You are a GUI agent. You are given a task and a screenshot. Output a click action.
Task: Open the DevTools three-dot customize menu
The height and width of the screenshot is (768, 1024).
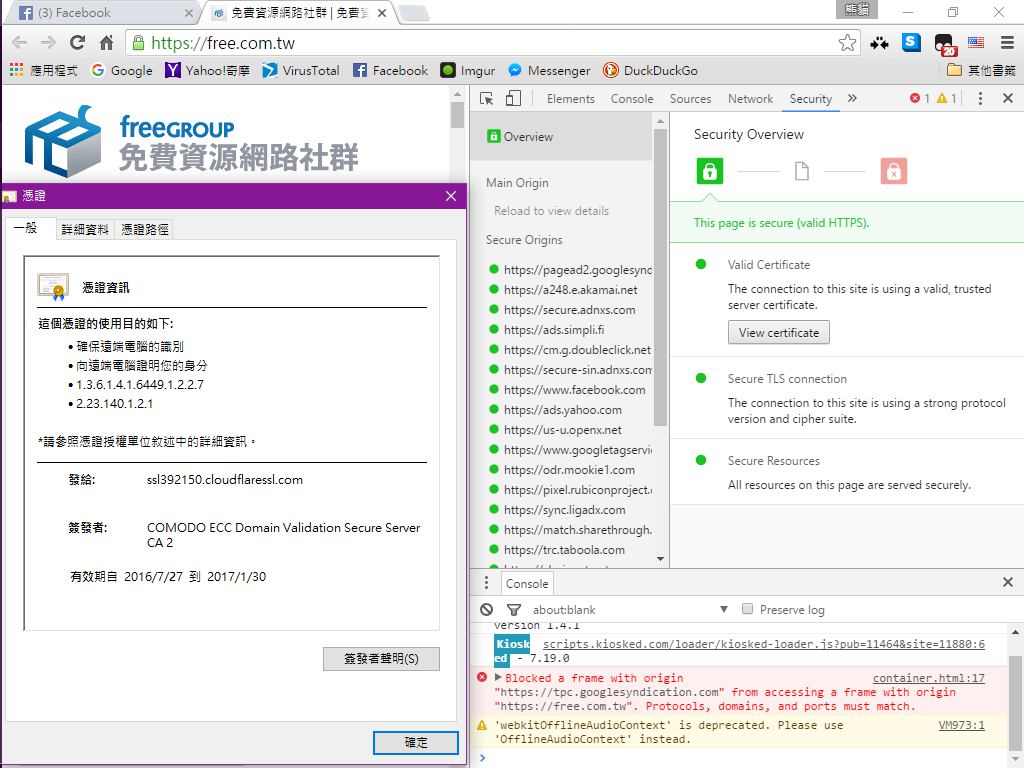(980, 98)
